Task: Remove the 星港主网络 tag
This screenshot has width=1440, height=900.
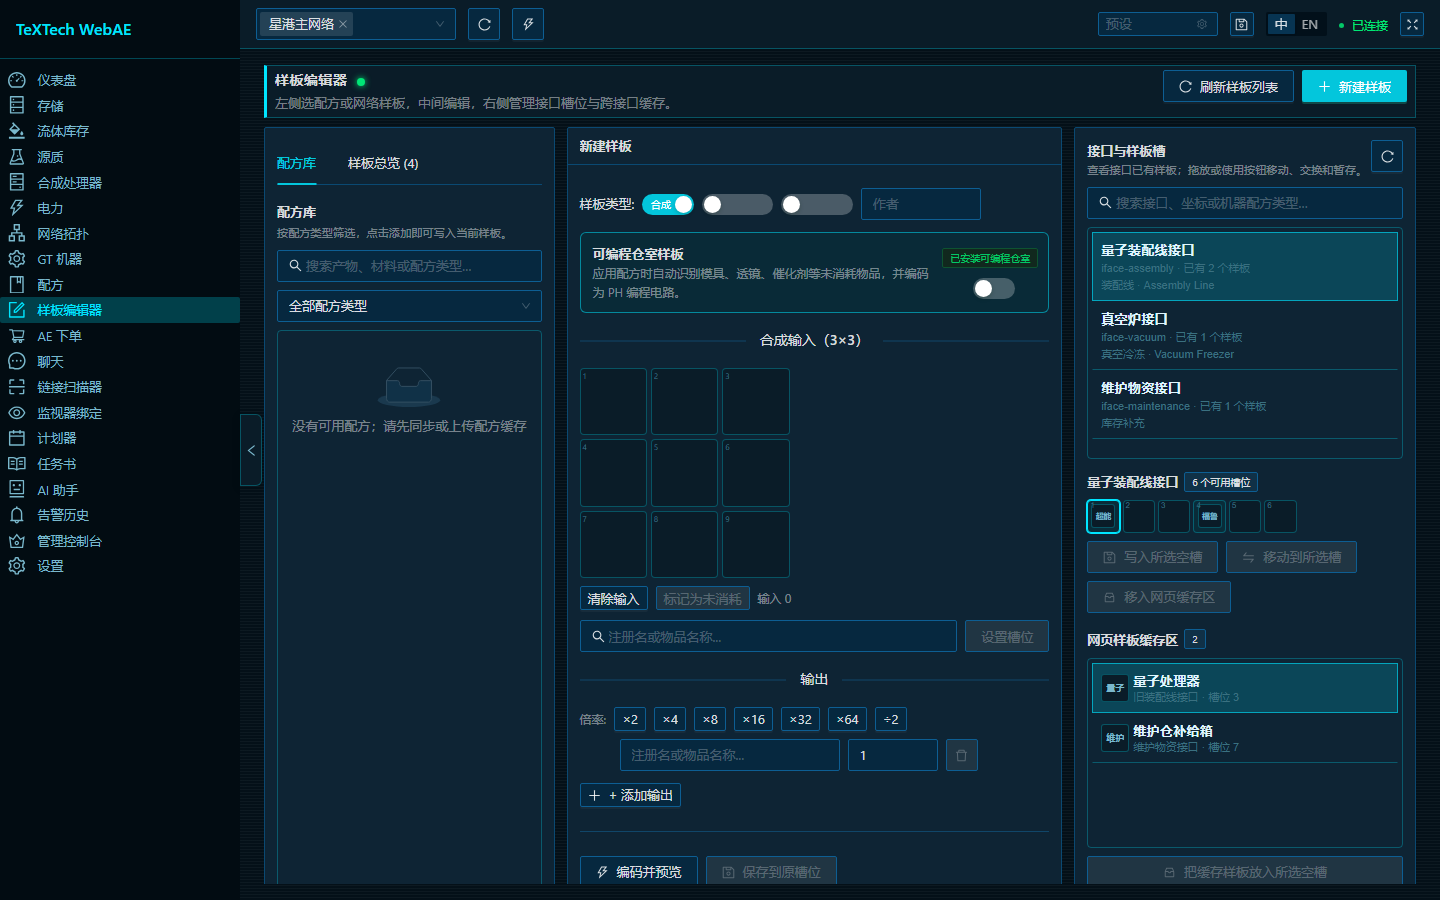Action: pos(343,24)
